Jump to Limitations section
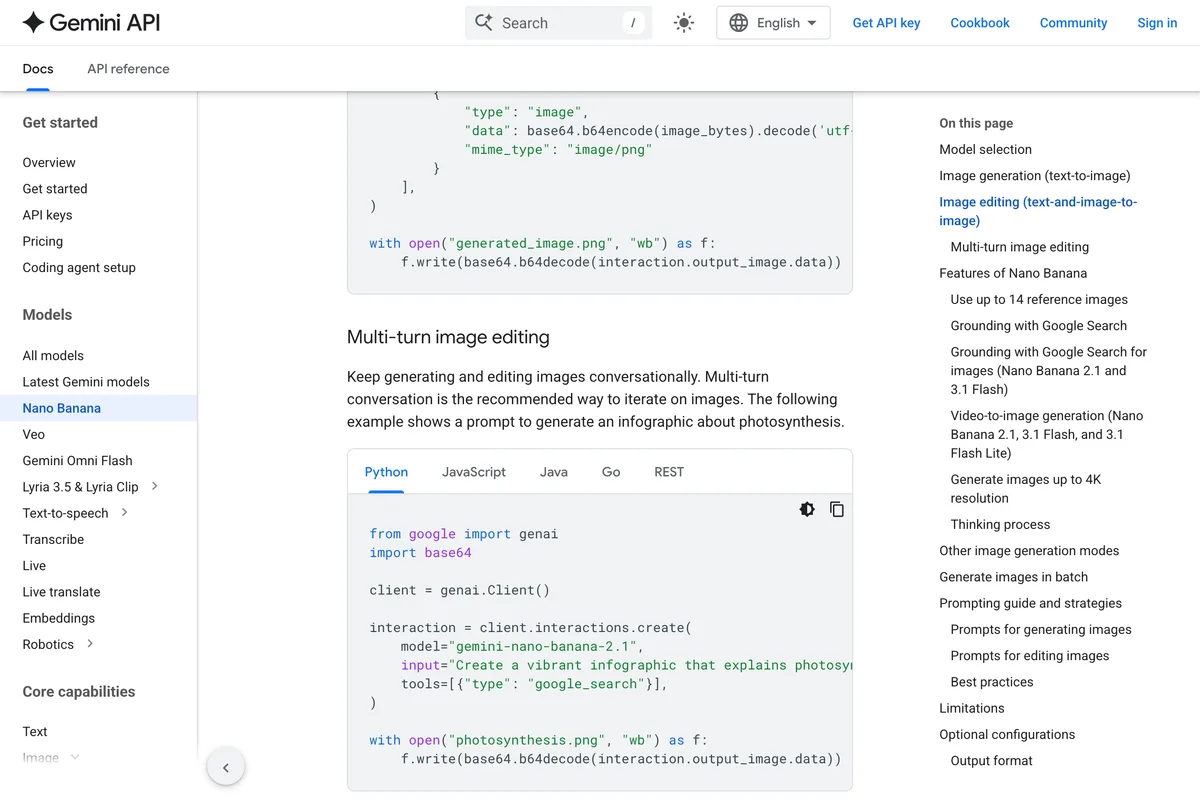The width and height of the screenshot is (1200, 800). [x=971, y=708]
